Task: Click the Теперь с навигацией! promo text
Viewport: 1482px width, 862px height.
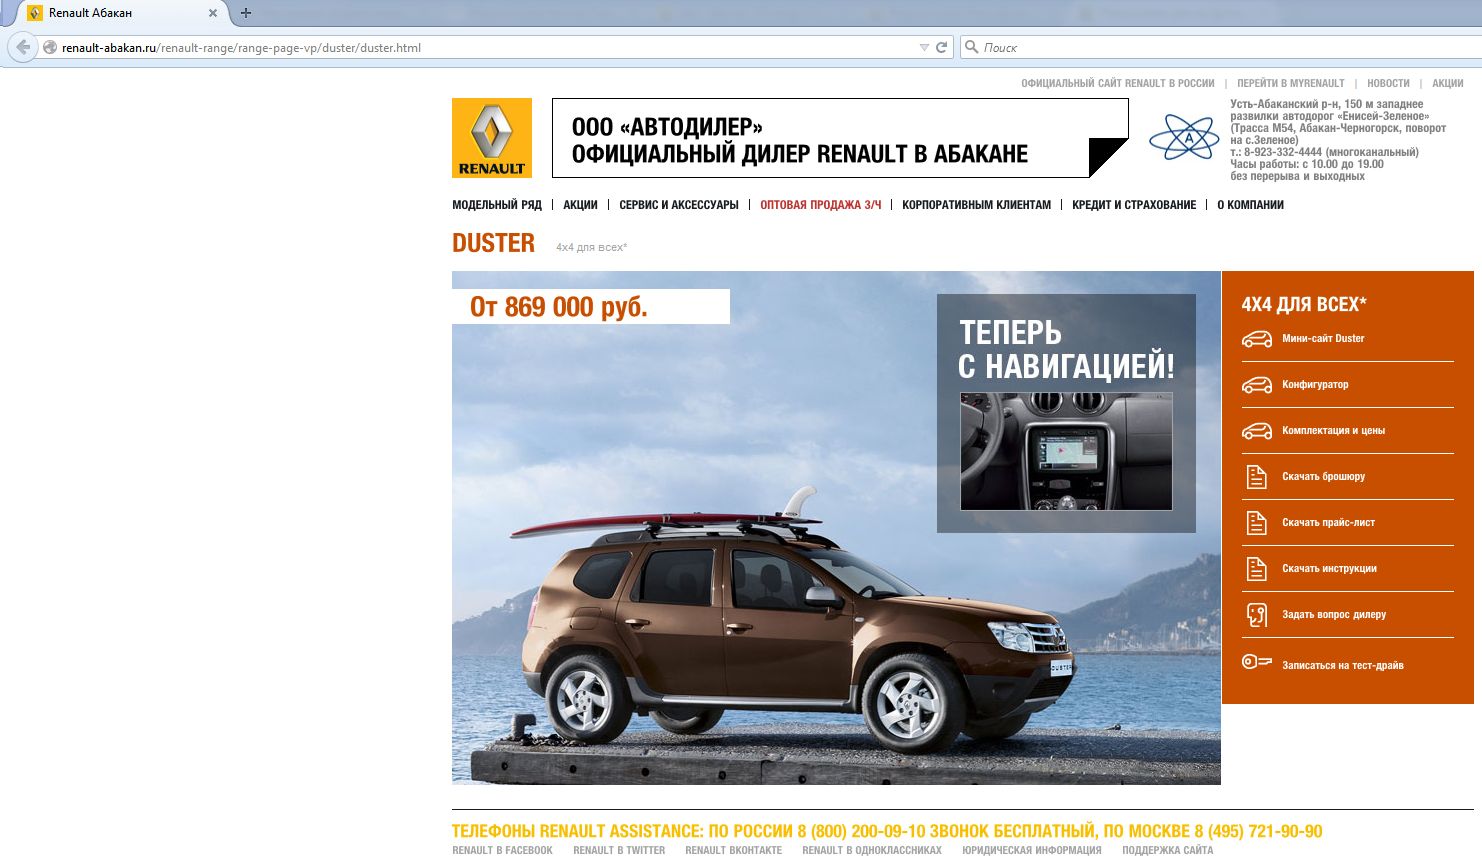Action: tap(1066, 349)
